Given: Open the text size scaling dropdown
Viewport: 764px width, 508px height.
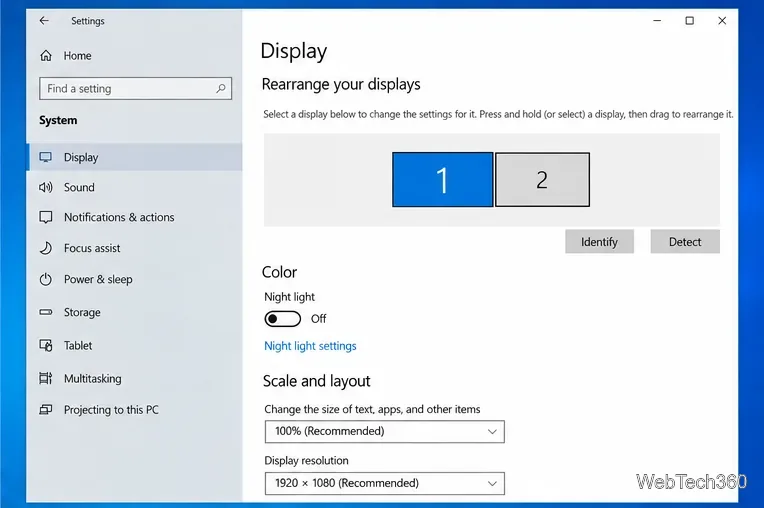Looking at the screenshot, I should click(x=384, y=432).
